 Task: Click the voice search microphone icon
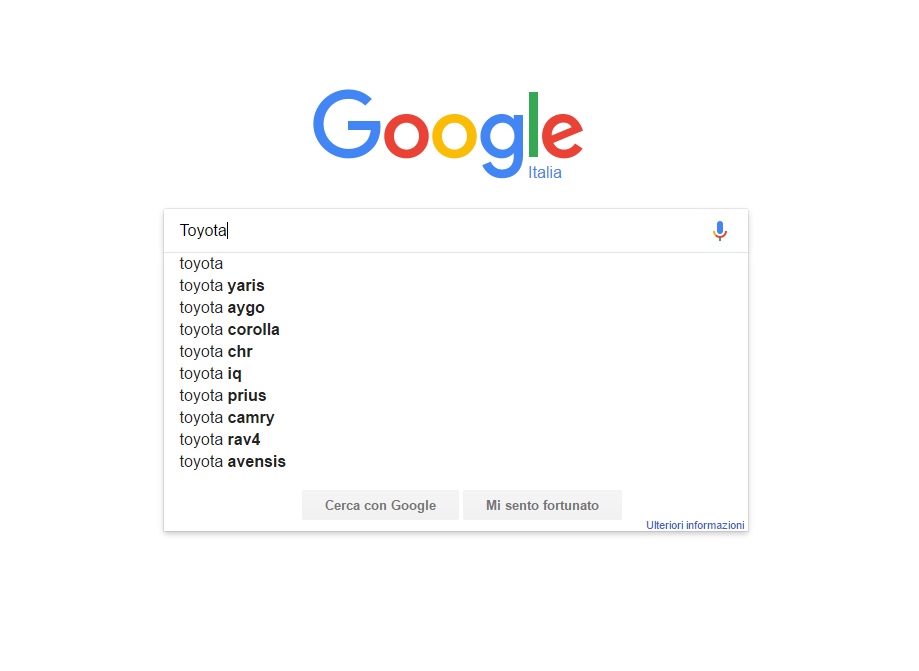tap(720, 231)
